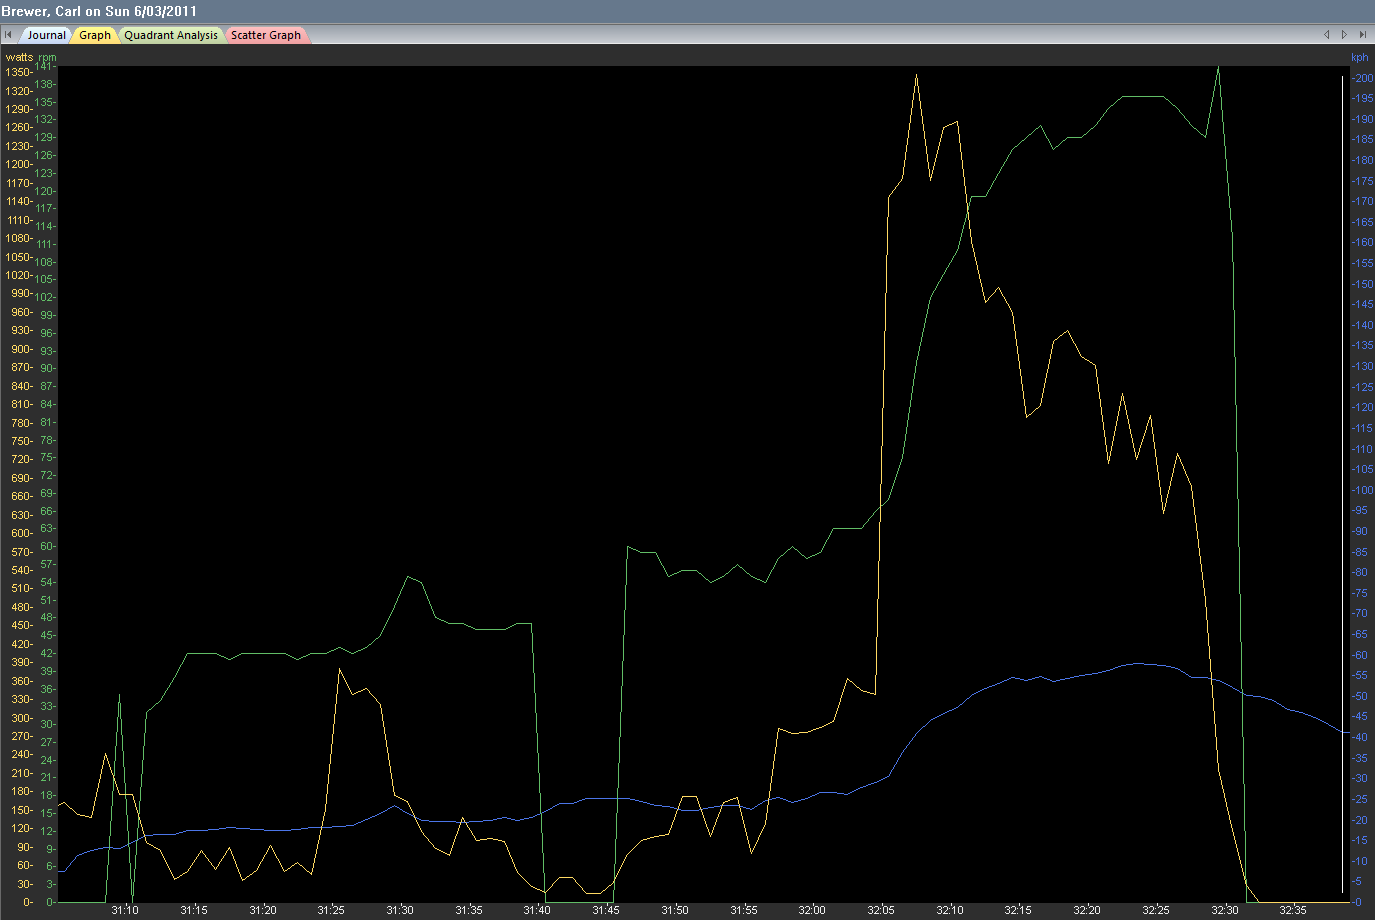Click the 175 kph axis value
Viewport: 1375px width, 920px height.
[1363, 181]
